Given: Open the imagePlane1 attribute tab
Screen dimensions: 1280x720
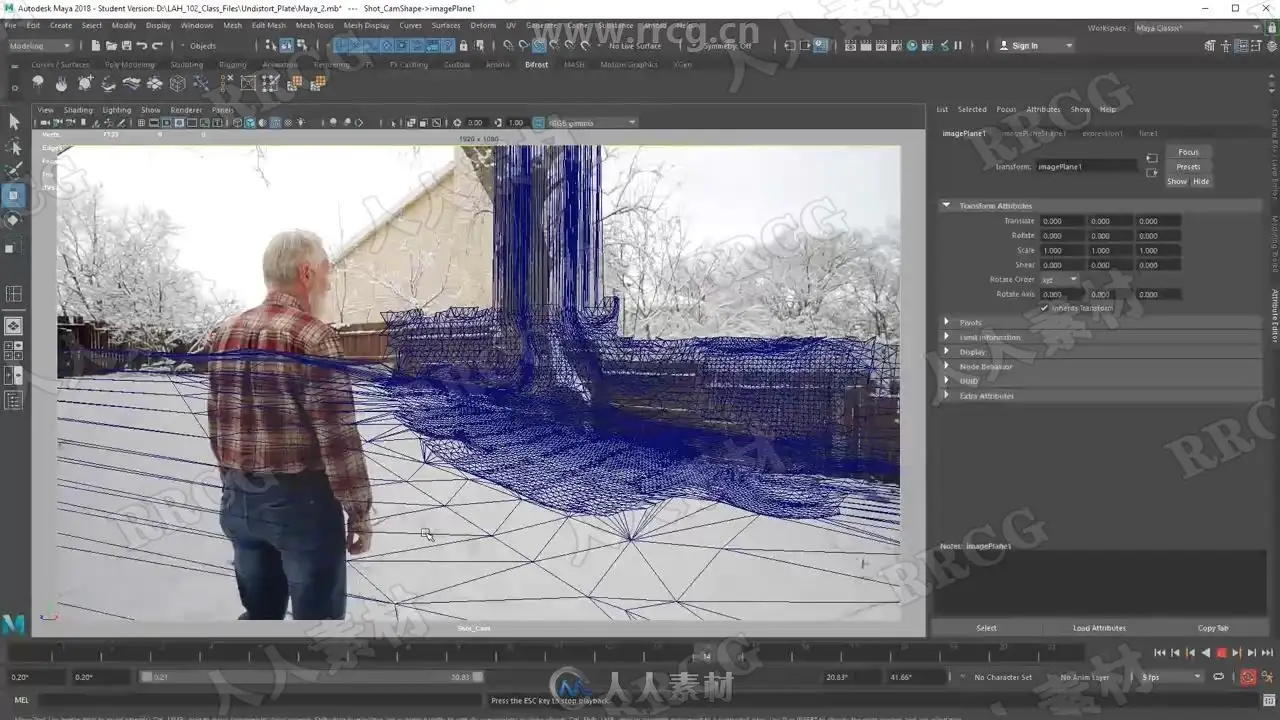Looking at the screenshot, I should 964,133.
